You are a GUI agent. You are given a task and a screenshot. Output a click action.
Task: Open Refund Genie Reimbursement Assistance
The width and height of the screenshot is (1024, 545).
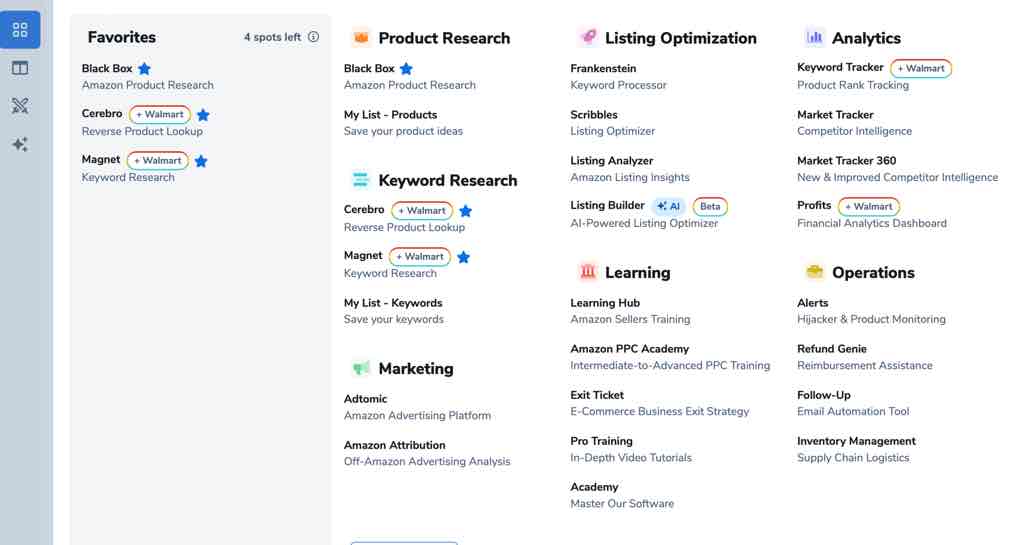click(865, 357)
